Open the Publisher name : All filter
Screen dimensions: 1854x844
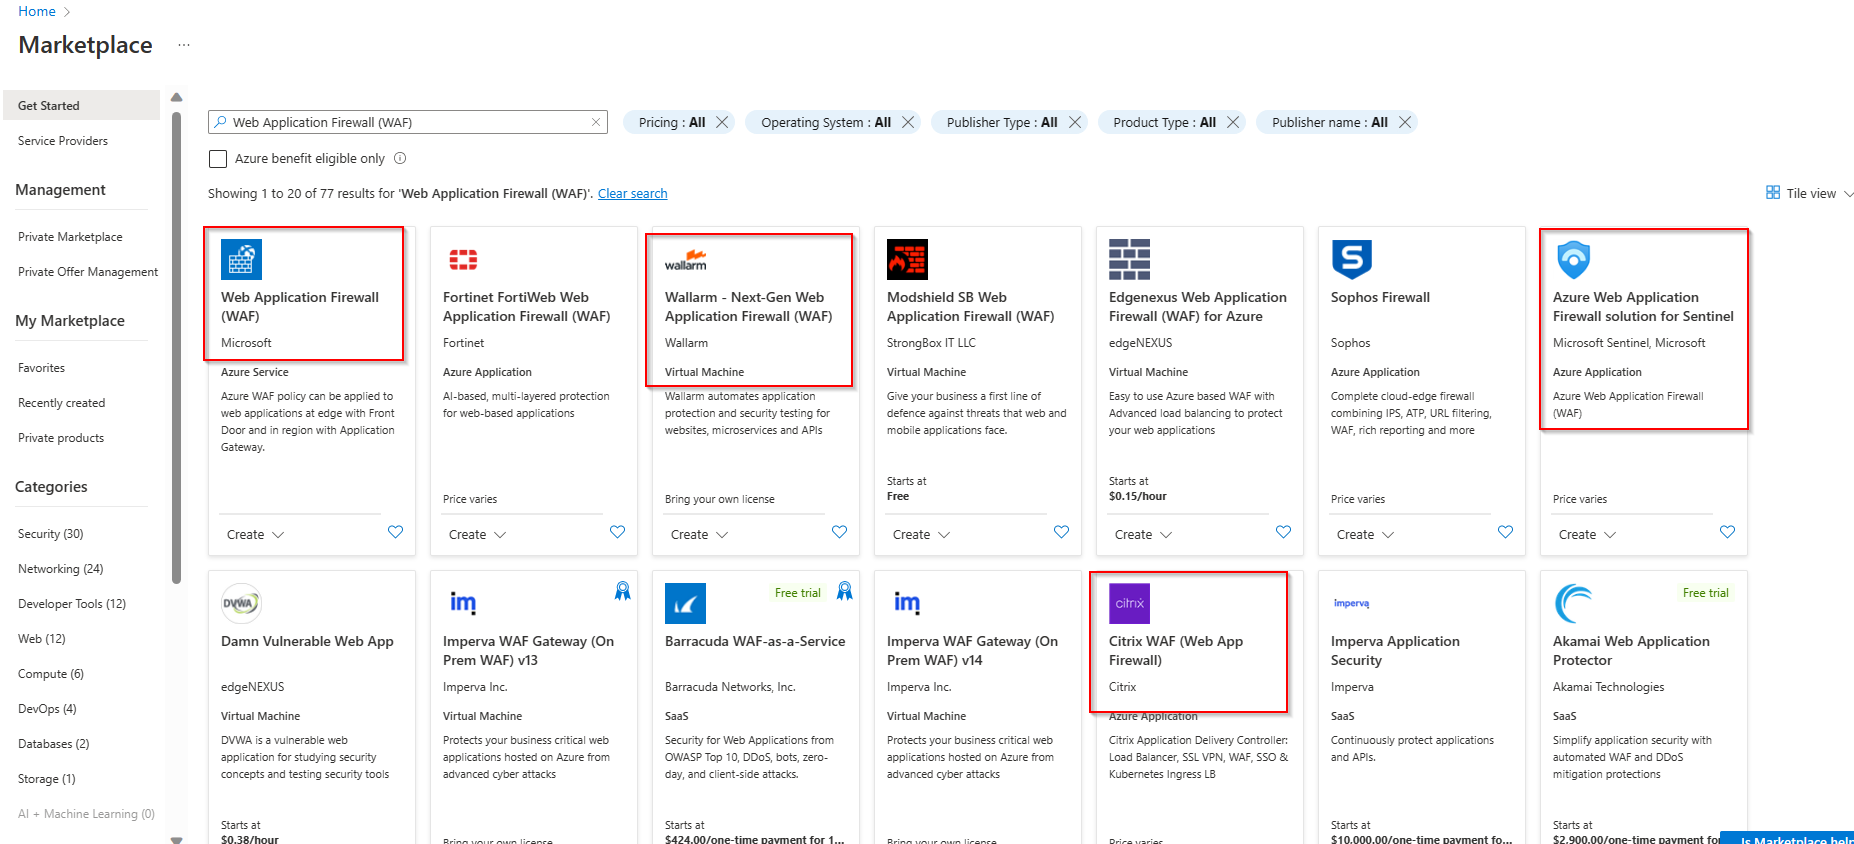pos(1329,122)
